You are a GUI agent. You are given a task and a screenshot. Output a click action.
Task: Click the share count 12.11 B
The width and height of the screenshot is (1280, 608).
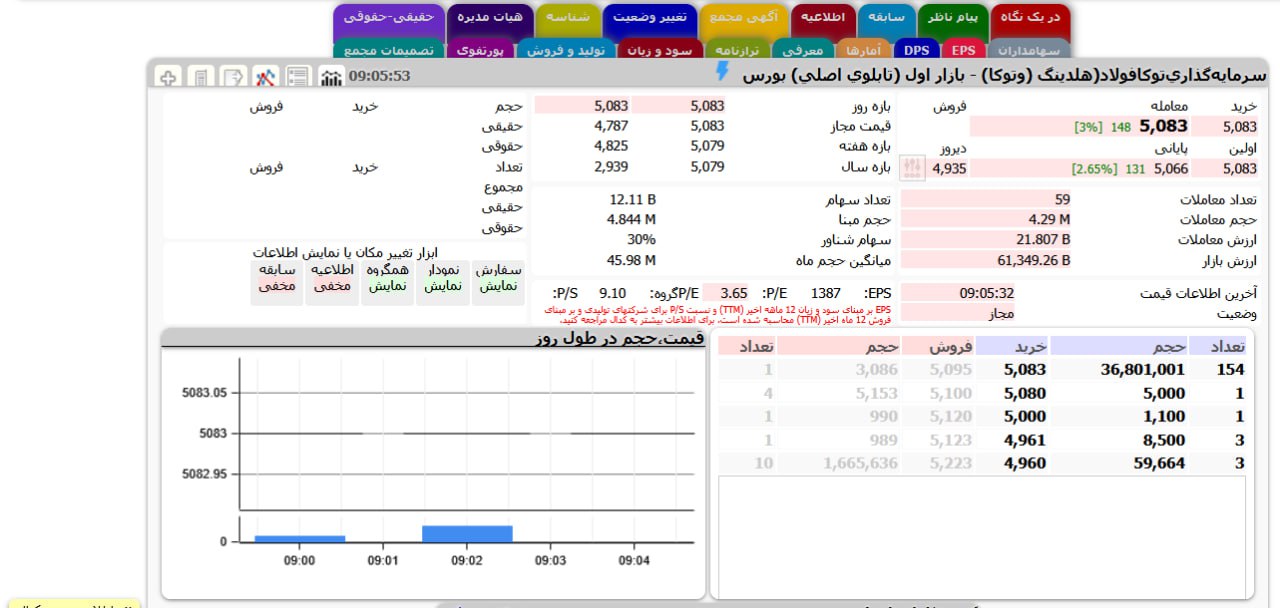click(631, 199)
